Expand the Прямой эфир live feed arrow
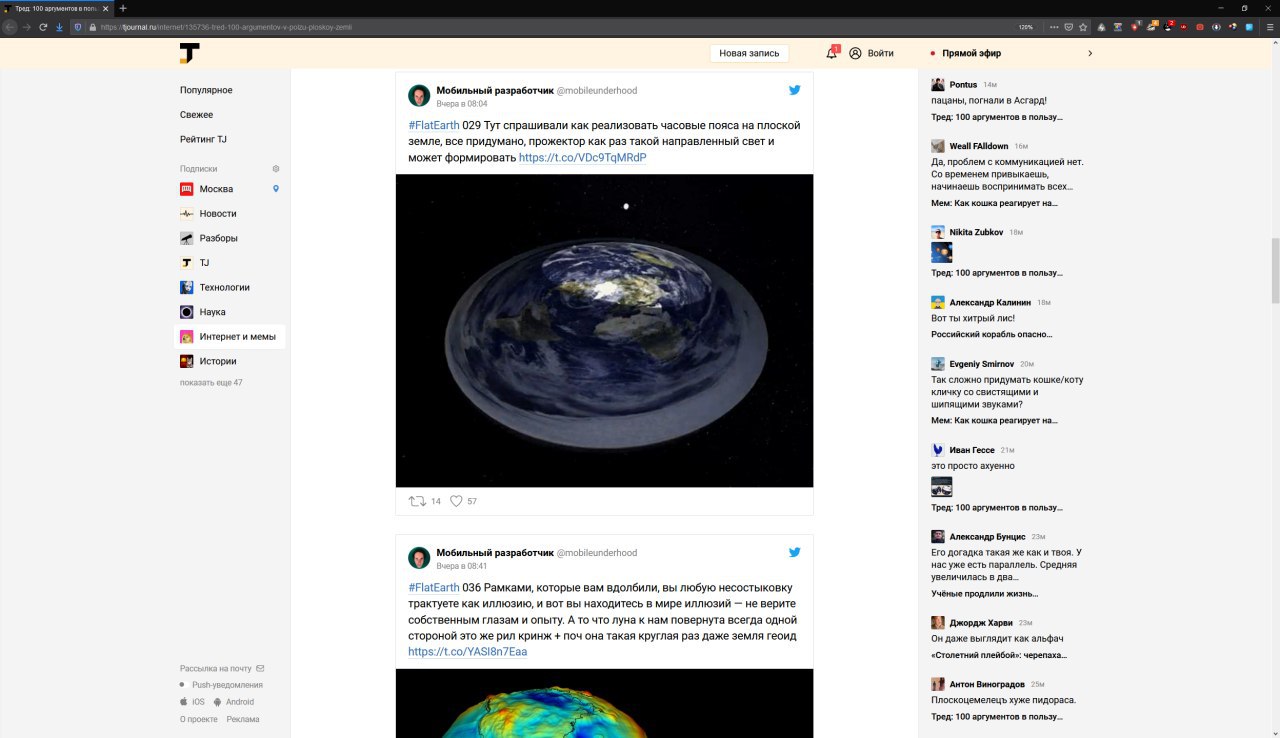This screenshot has width=1280, height=738. 1090,53
